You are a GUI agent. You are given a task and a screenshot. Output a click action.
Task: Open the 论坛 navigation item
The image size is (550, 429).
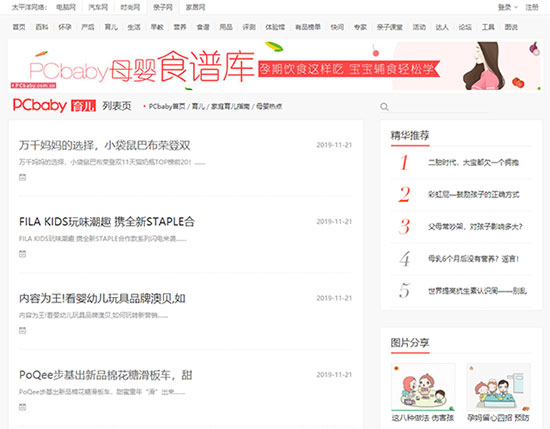tap(465, 27)
